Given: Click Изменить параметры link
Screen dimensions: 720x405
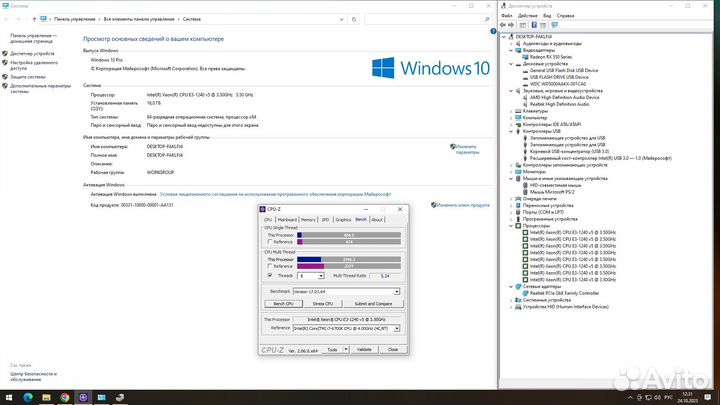Looking at the screenshot, I should click(x=467, y=149).
